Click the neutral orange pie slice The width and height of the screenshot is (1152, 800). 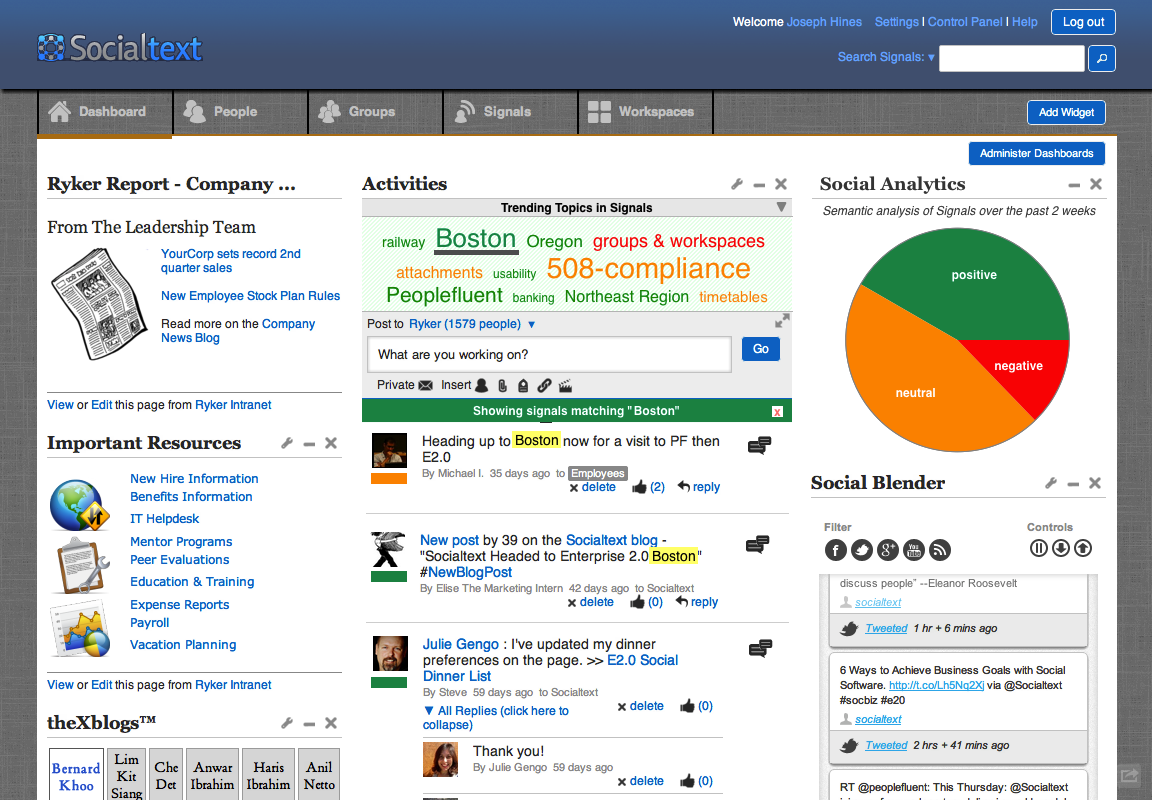pyautogui.click(x=915, y=393)
